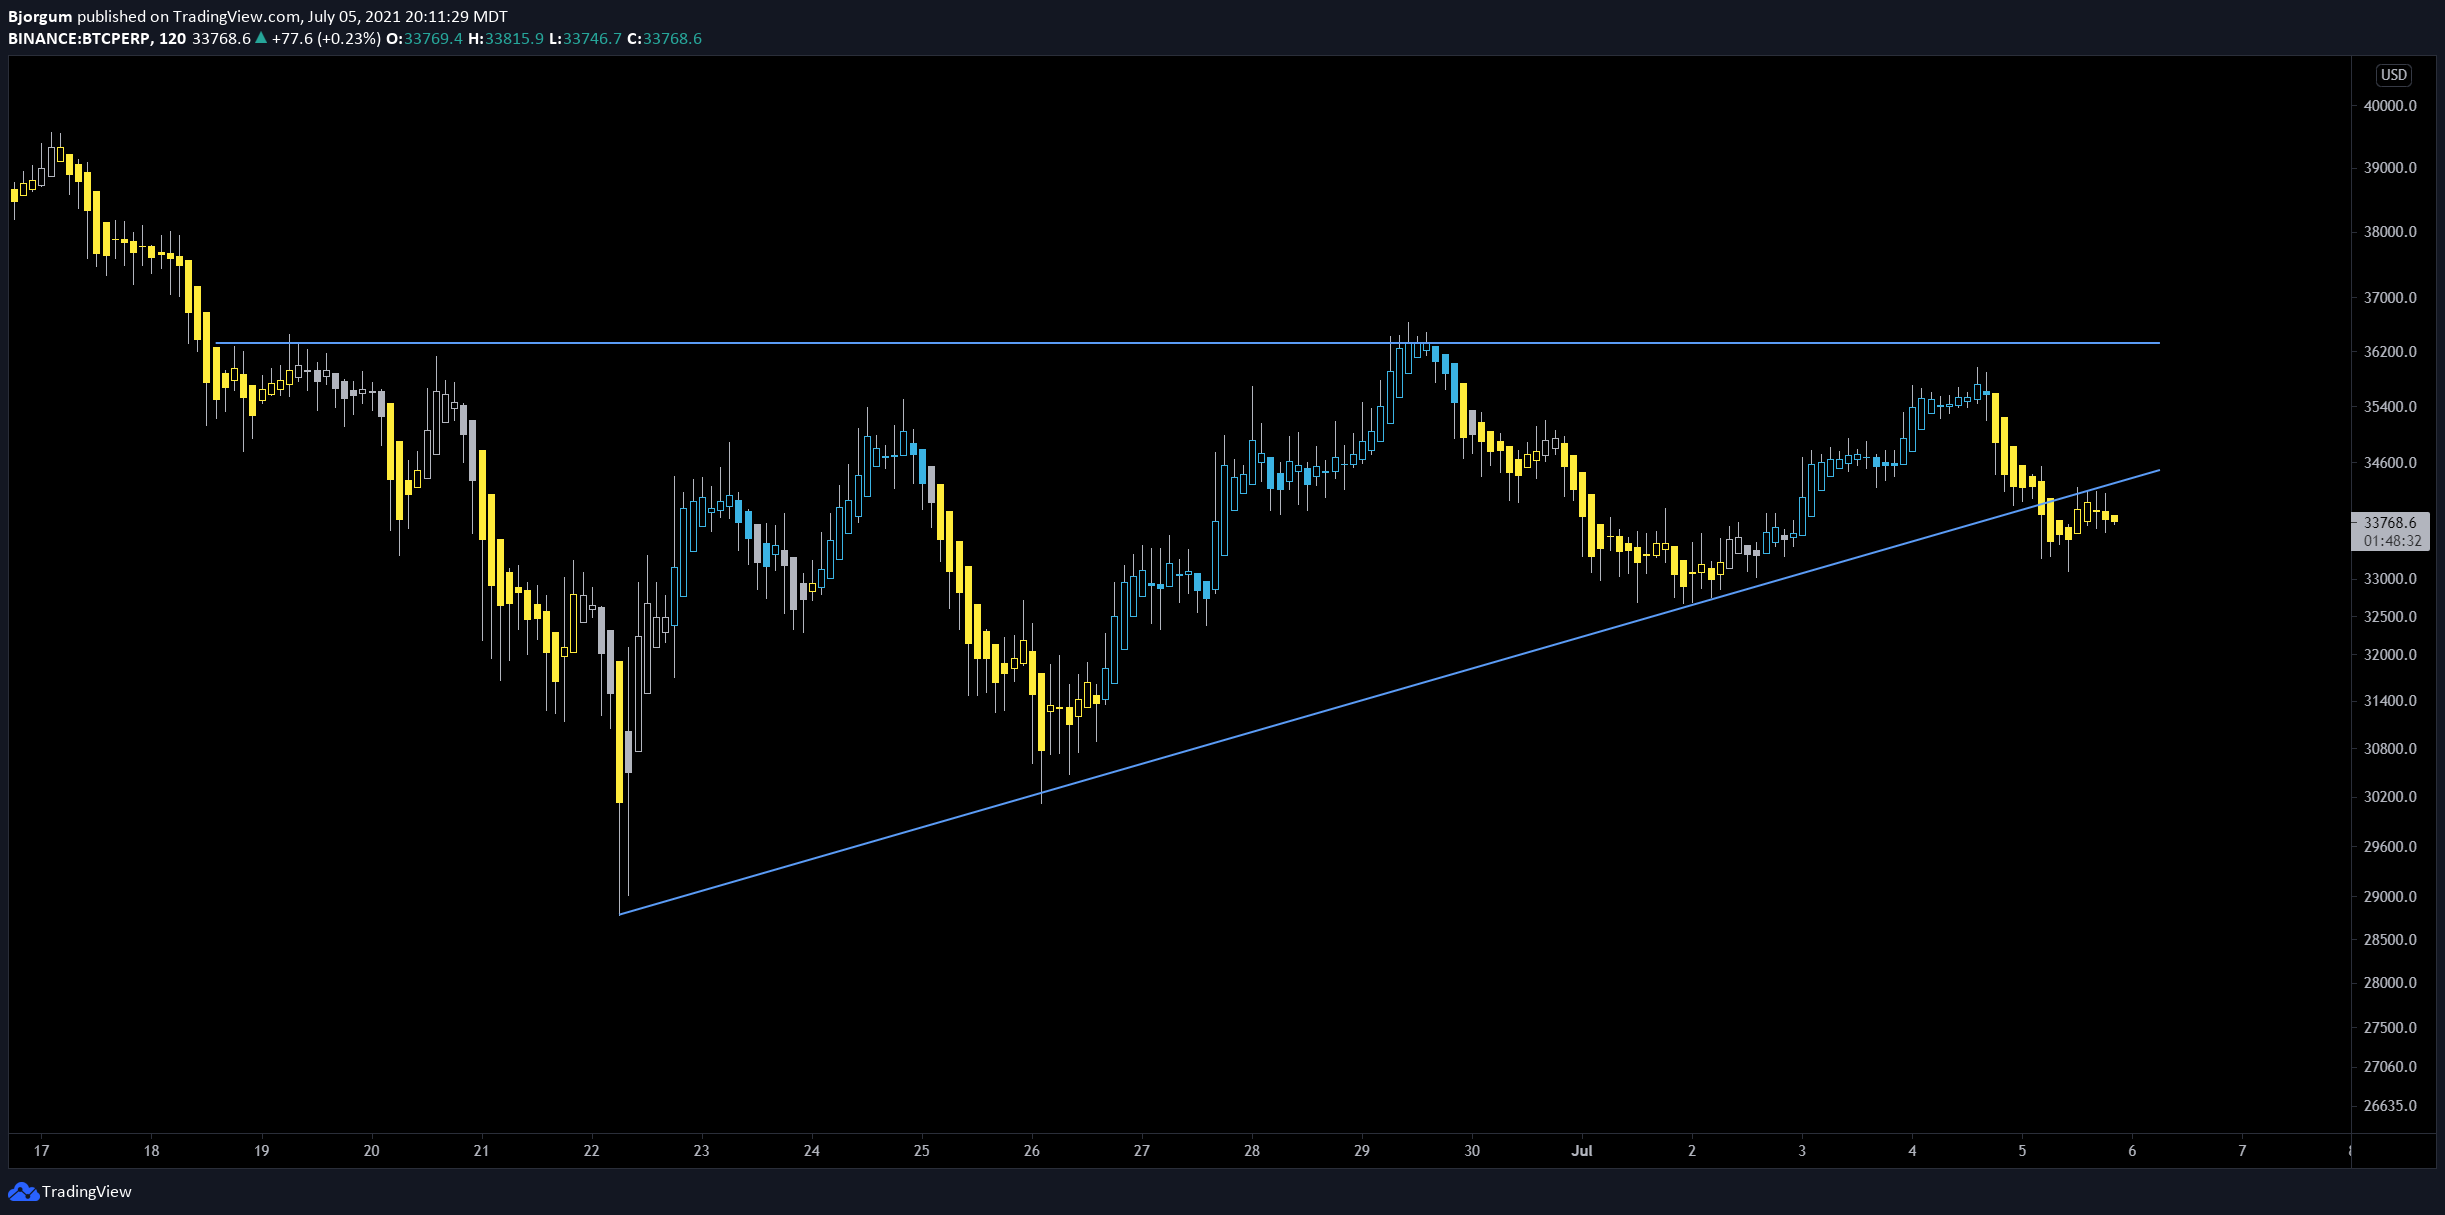2445x1215 pixels.
Task: Click the 35400.0 price axis label
Action: [2390, 407]
